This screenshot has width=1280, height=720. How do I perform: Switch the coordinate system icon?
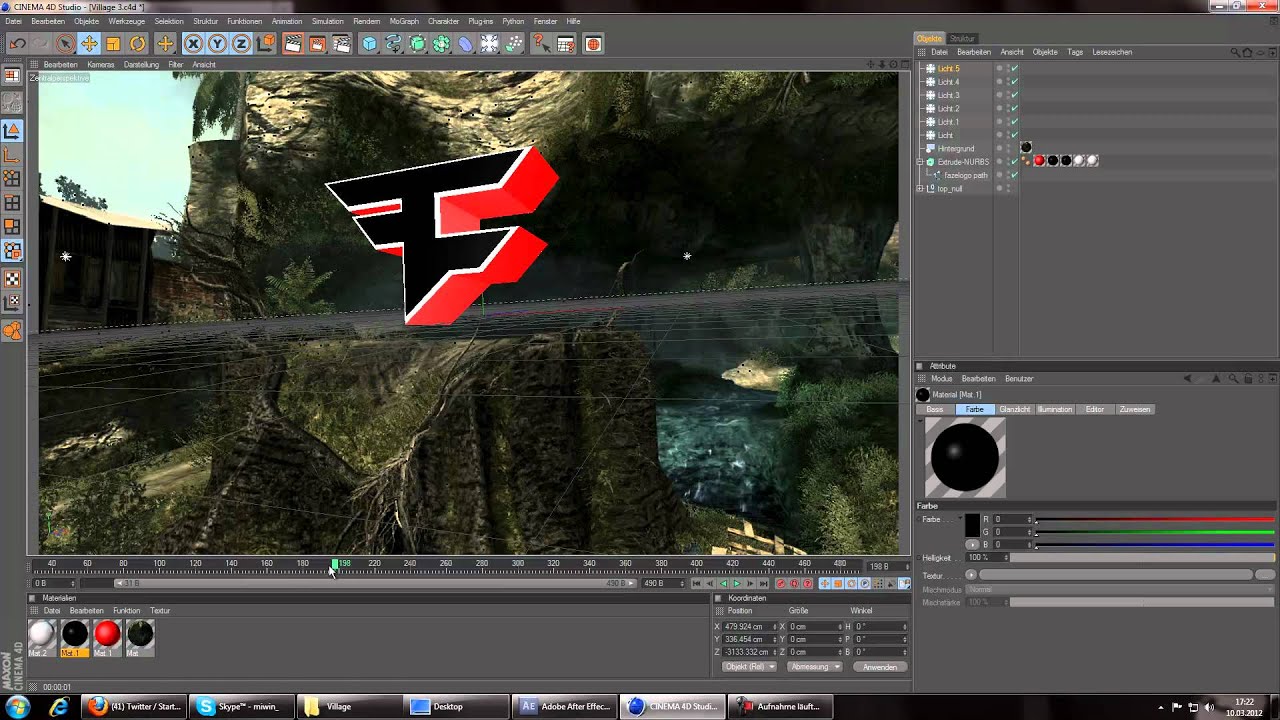click(265, 44)
